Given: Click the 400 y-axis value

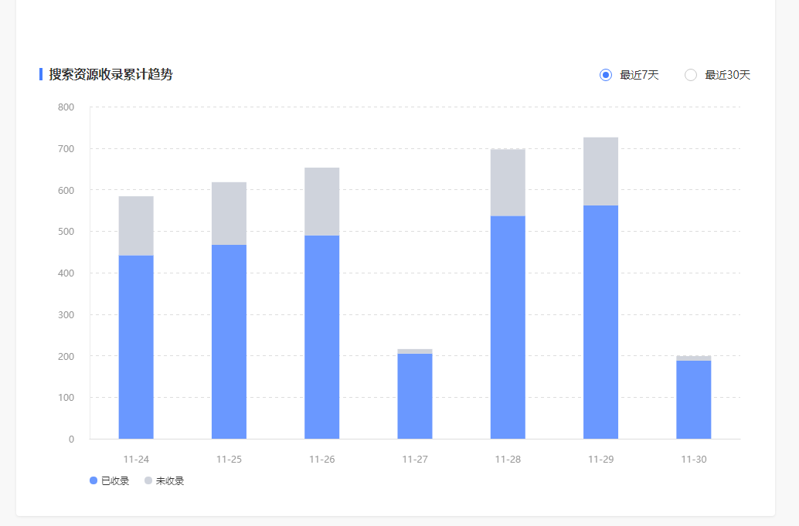Looking at the screenshot, I should pyautogui.click(x=66, y=273).
